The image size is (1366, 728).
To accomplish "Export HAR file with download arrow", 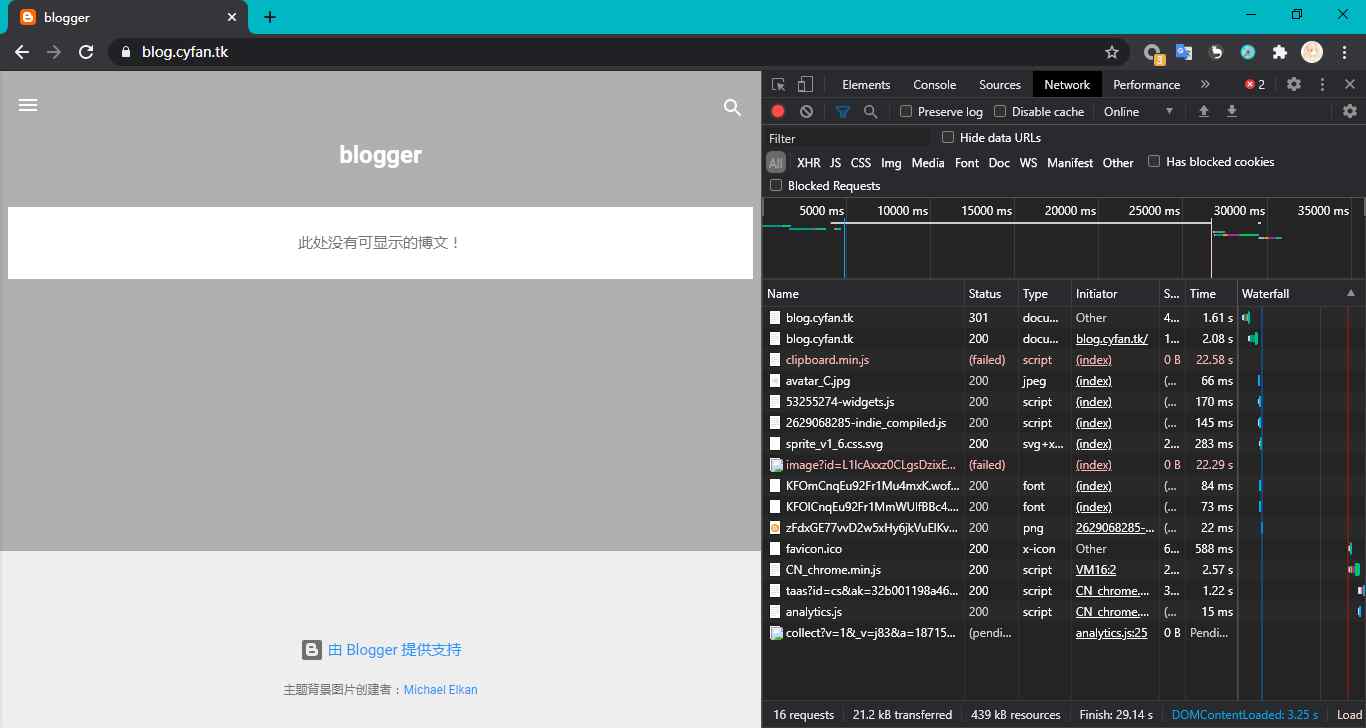I will coord(1232,111).
